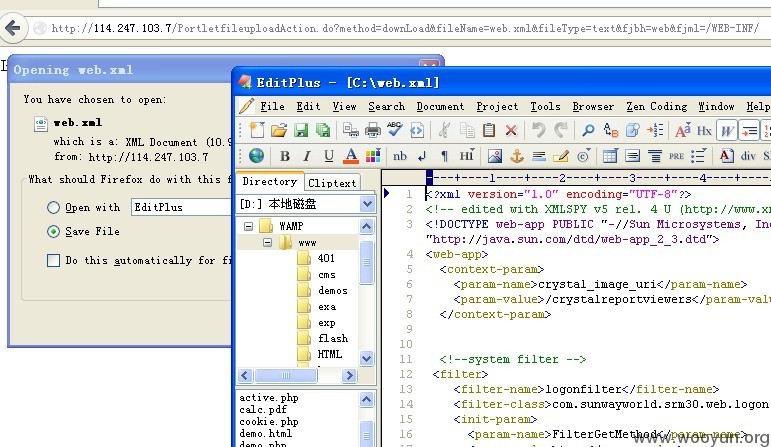Open the File menu in EditPlus
The height and width of the screenshot is (447, 771).
(272, 106)
